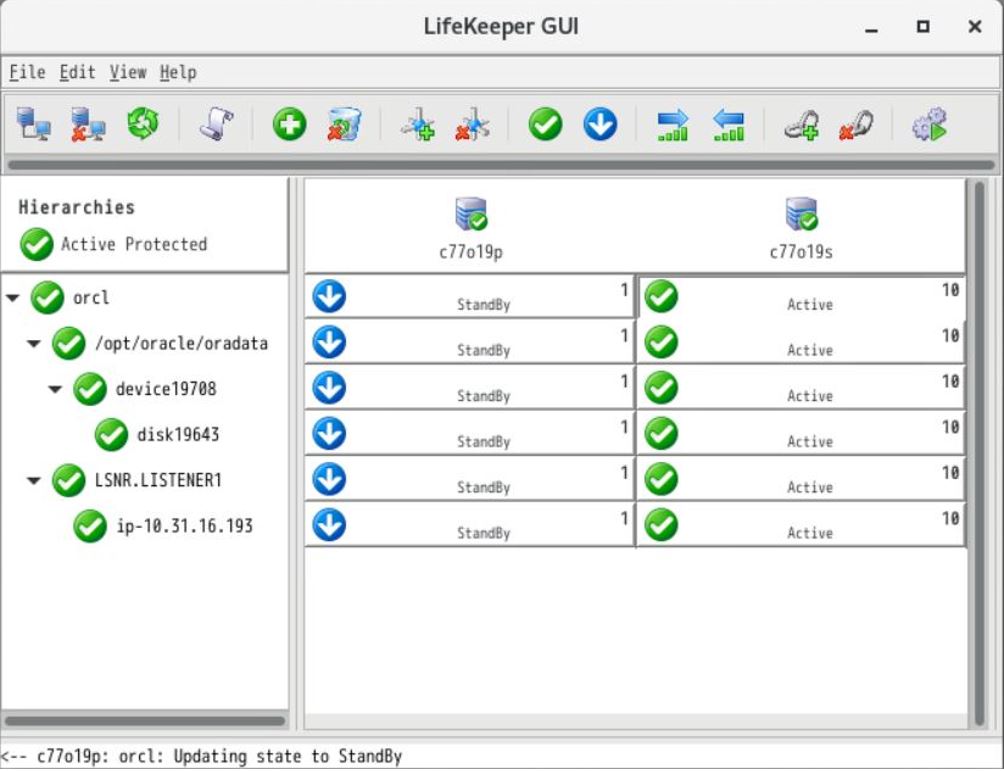Click StandBy text in the orcl row

(x=483, y=305)
